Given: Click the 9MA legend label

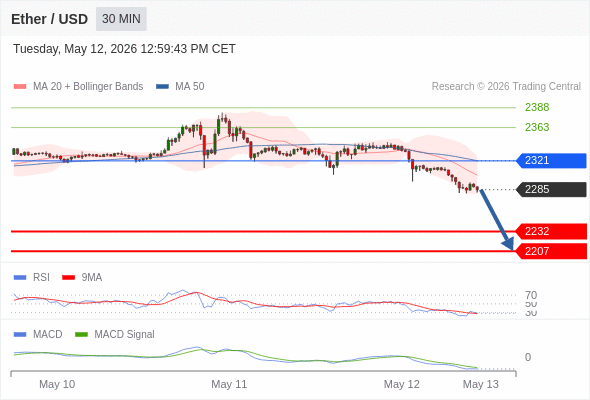Looking at the screenshot, I should [x=92, y=278].
